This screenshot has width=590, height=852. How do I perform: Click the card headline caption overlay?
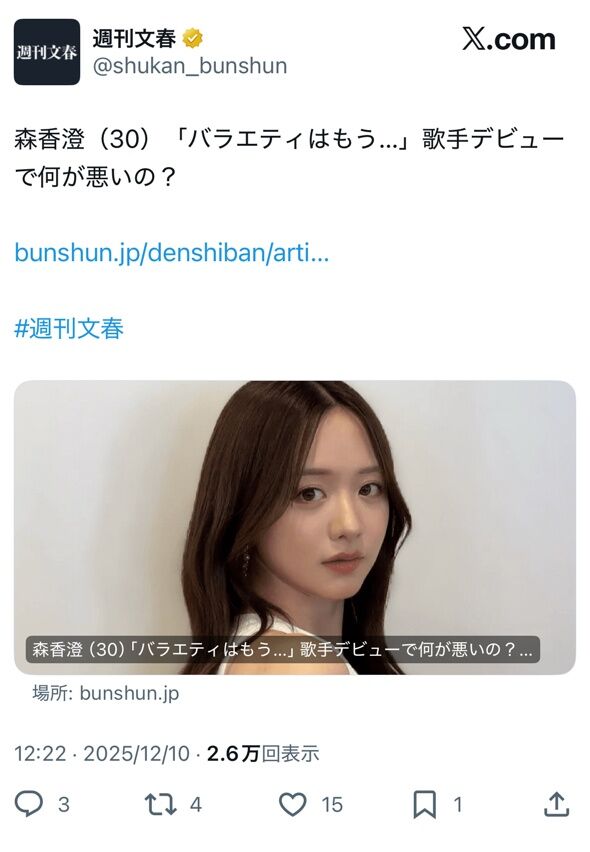click(283, 649)
